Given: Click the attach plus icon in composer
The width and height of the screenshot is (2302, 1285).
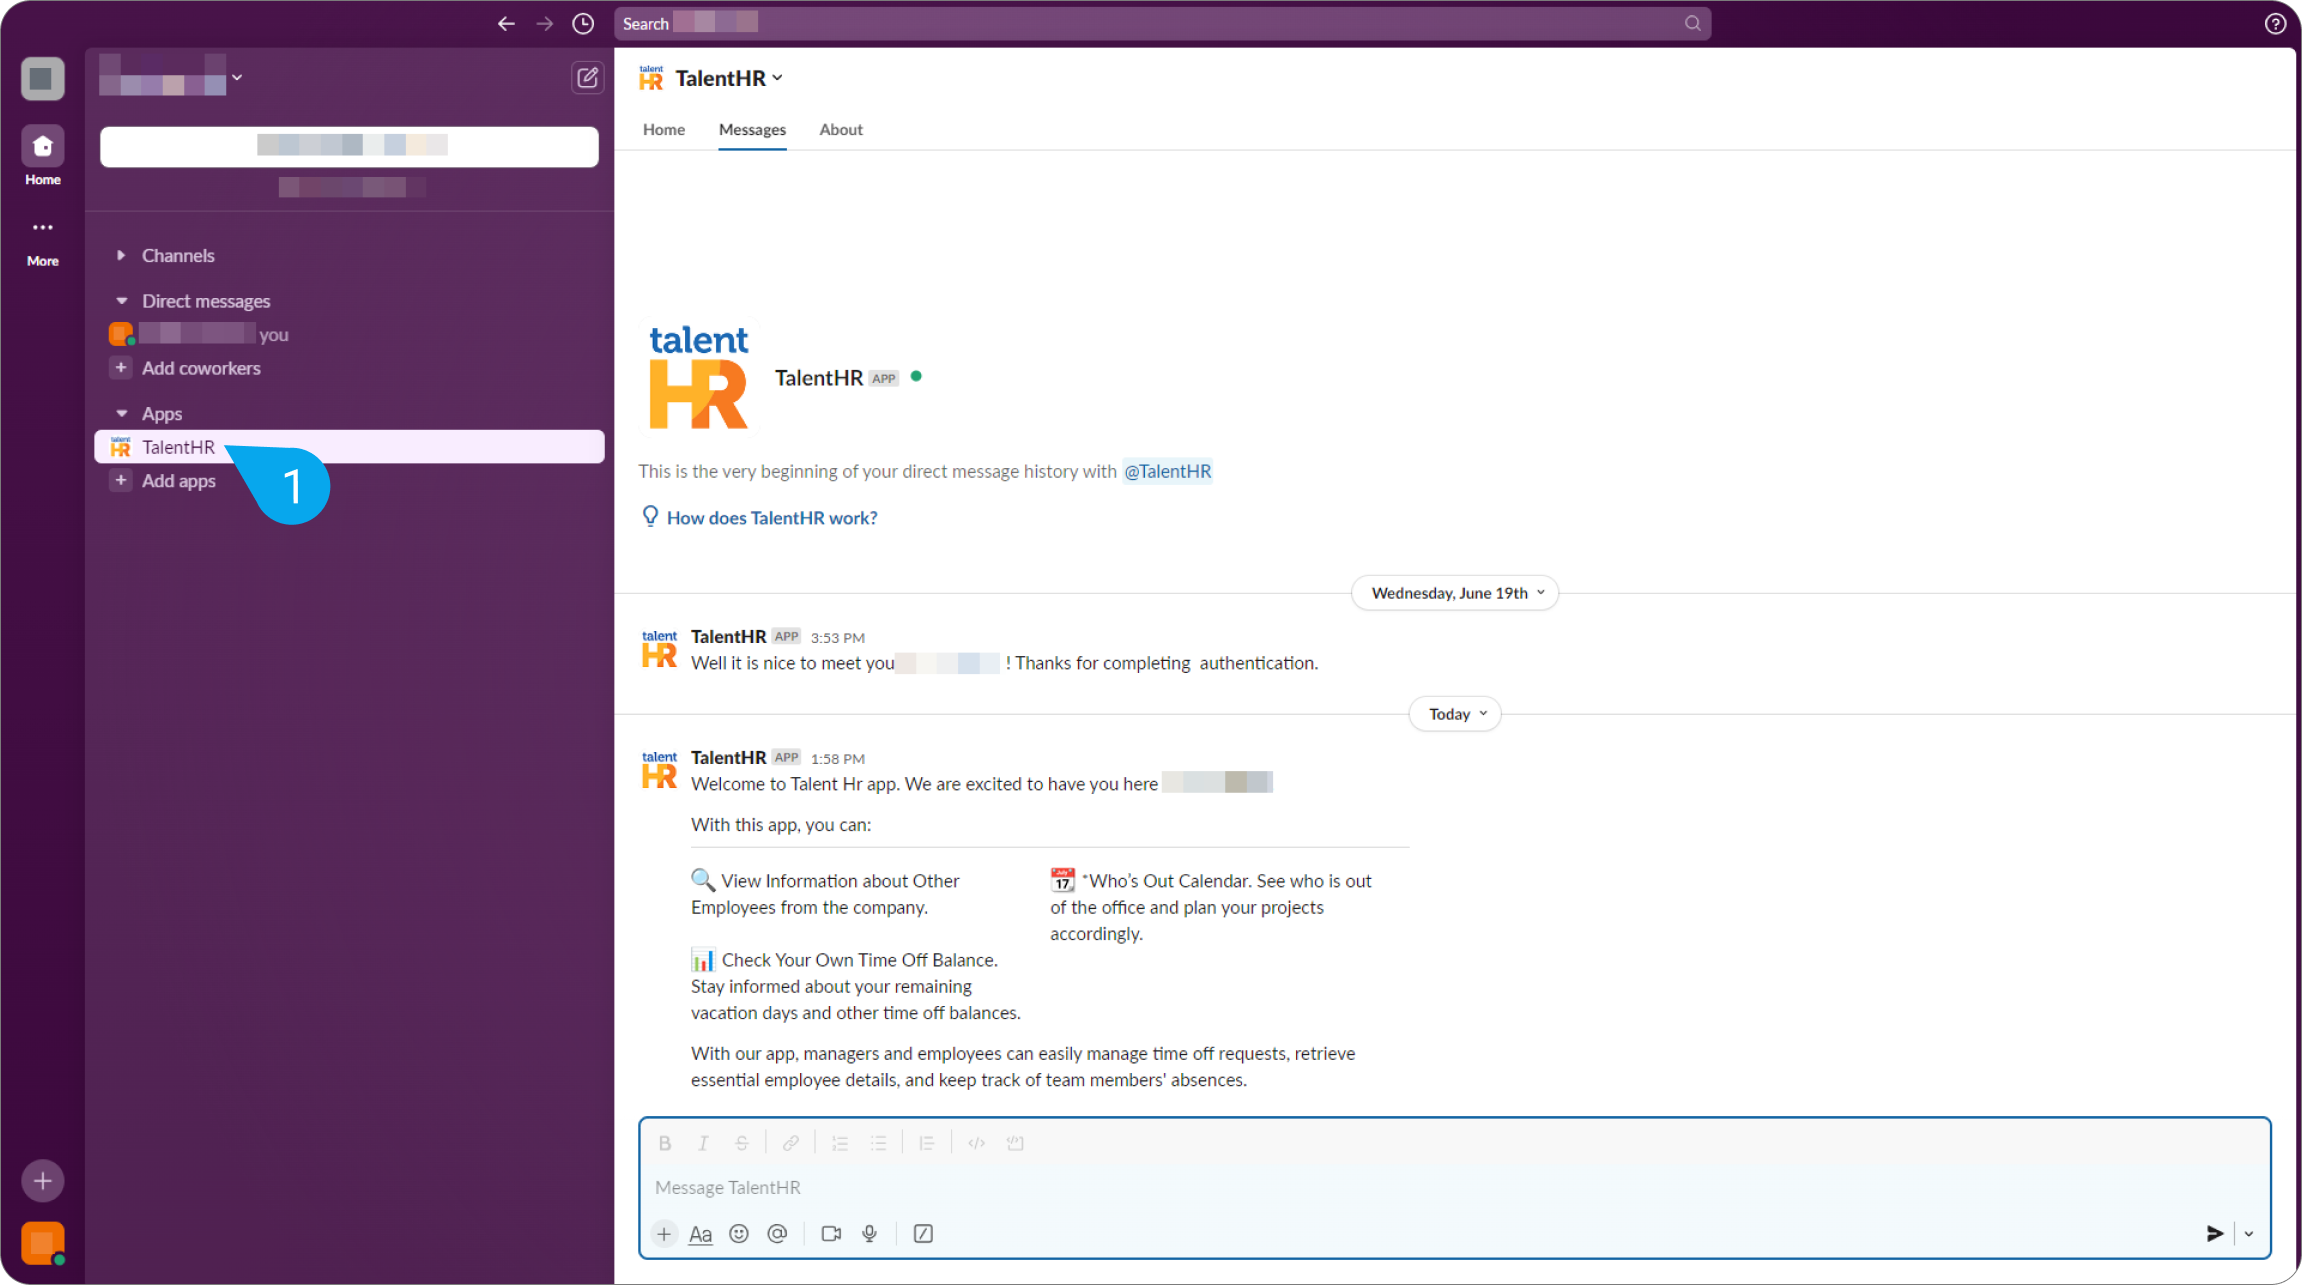Looking at the screenshot, I should pos(663,1234).
